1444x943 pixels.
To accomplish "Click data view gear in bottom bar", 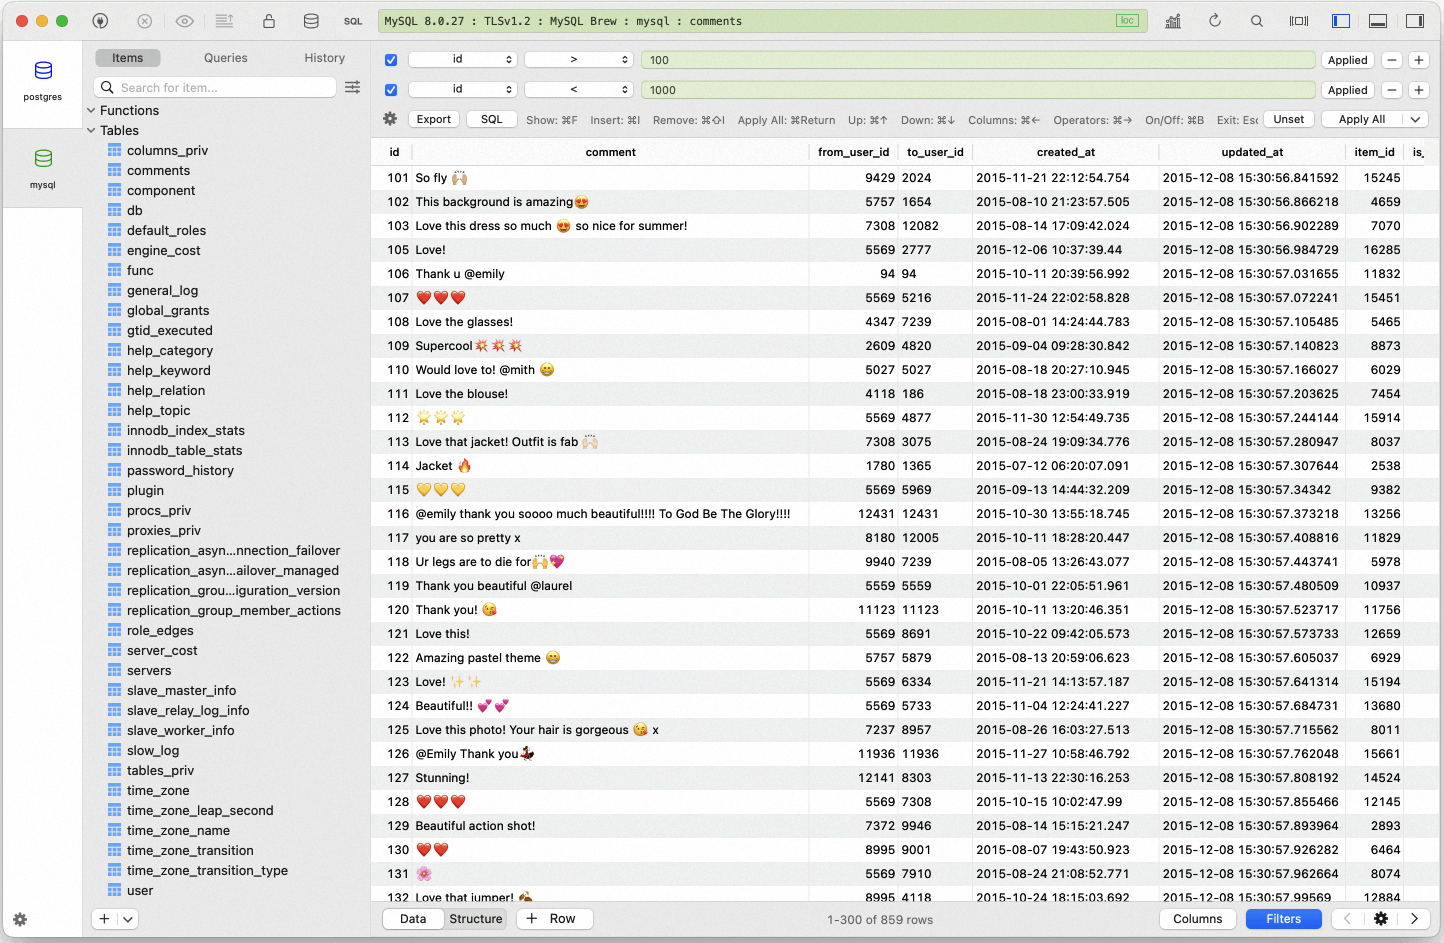I will point(1381,919).
